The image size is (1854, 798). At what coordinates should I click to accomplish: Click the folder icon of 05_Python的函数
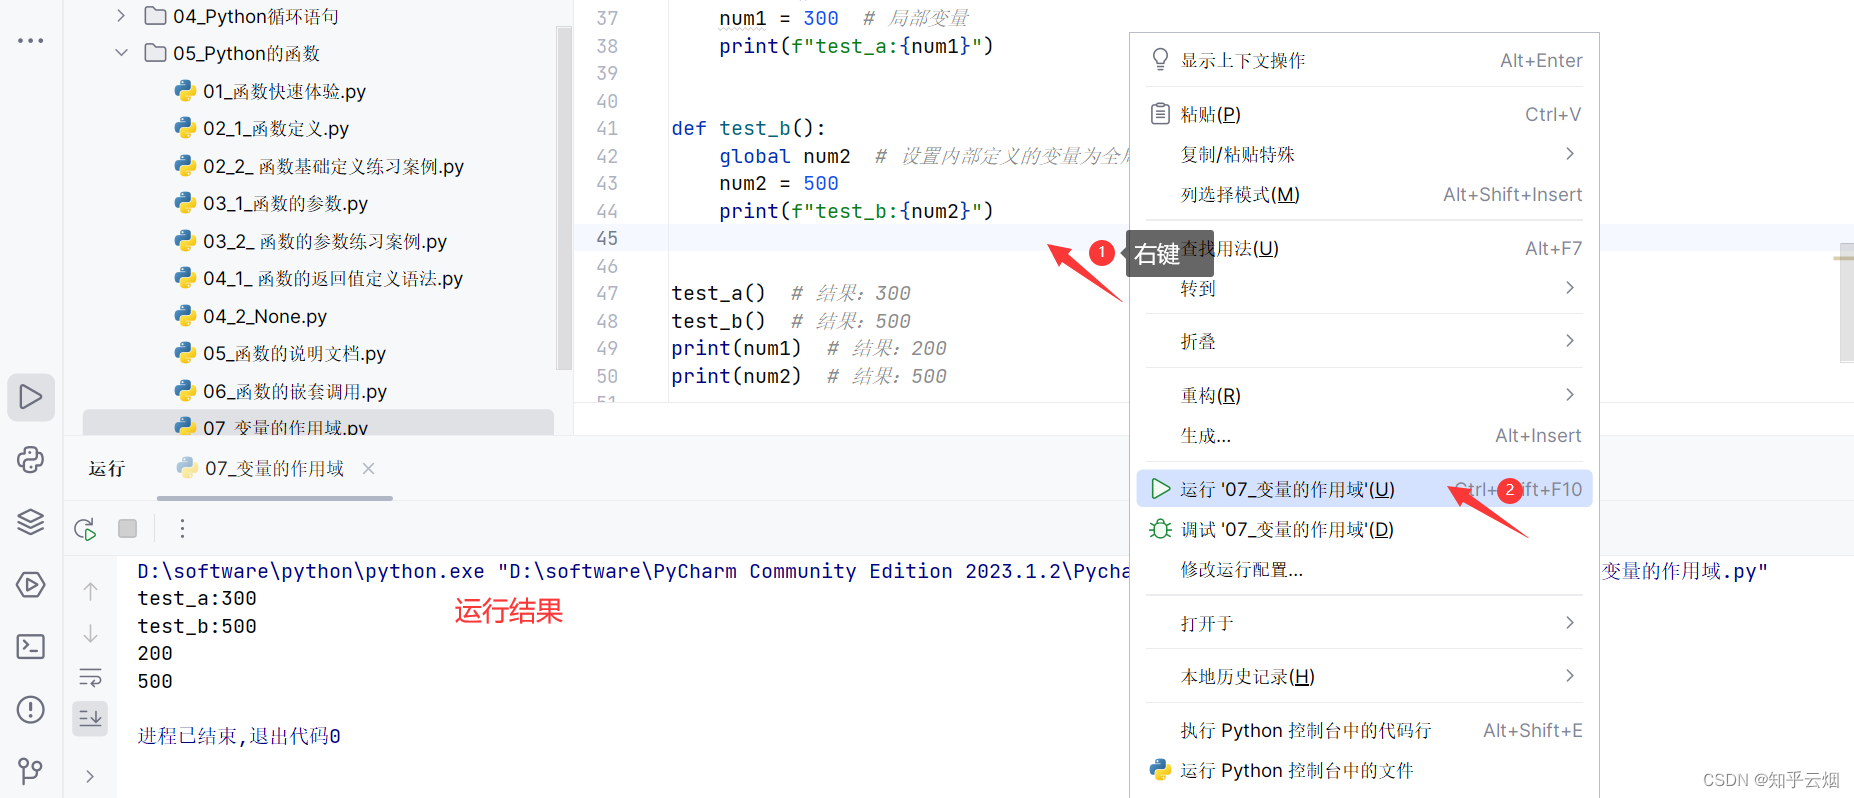pos(155,53)
